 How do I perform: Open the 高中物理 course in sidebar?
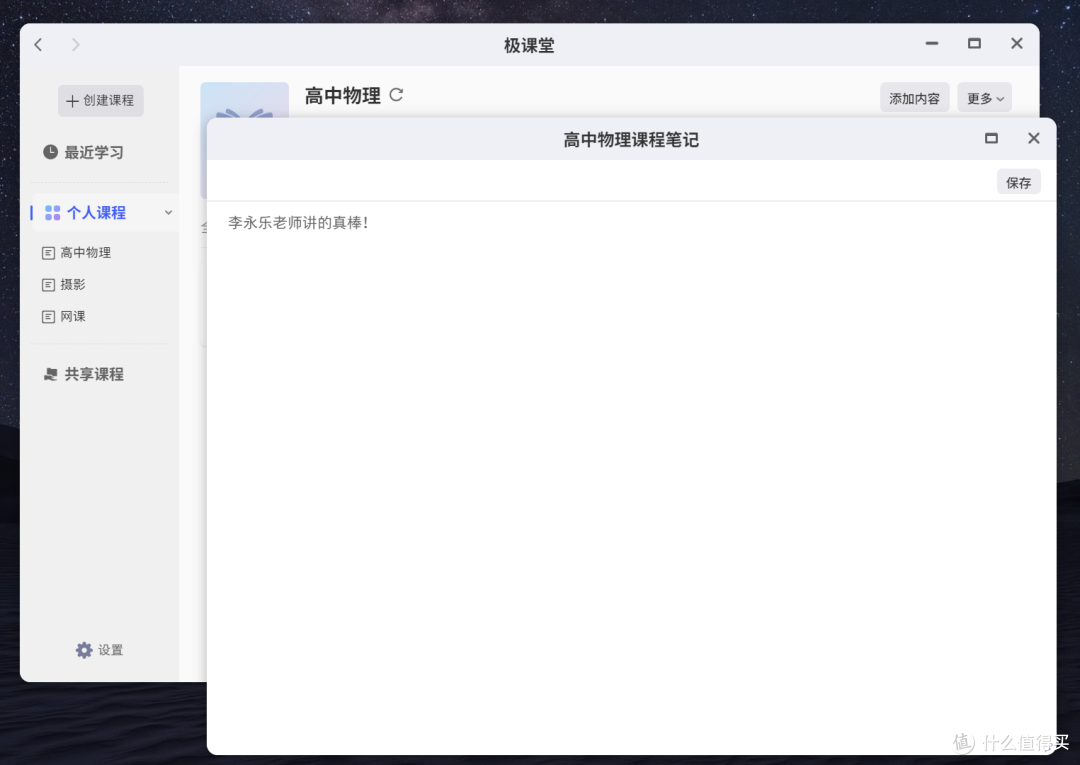tap(76, 253)
